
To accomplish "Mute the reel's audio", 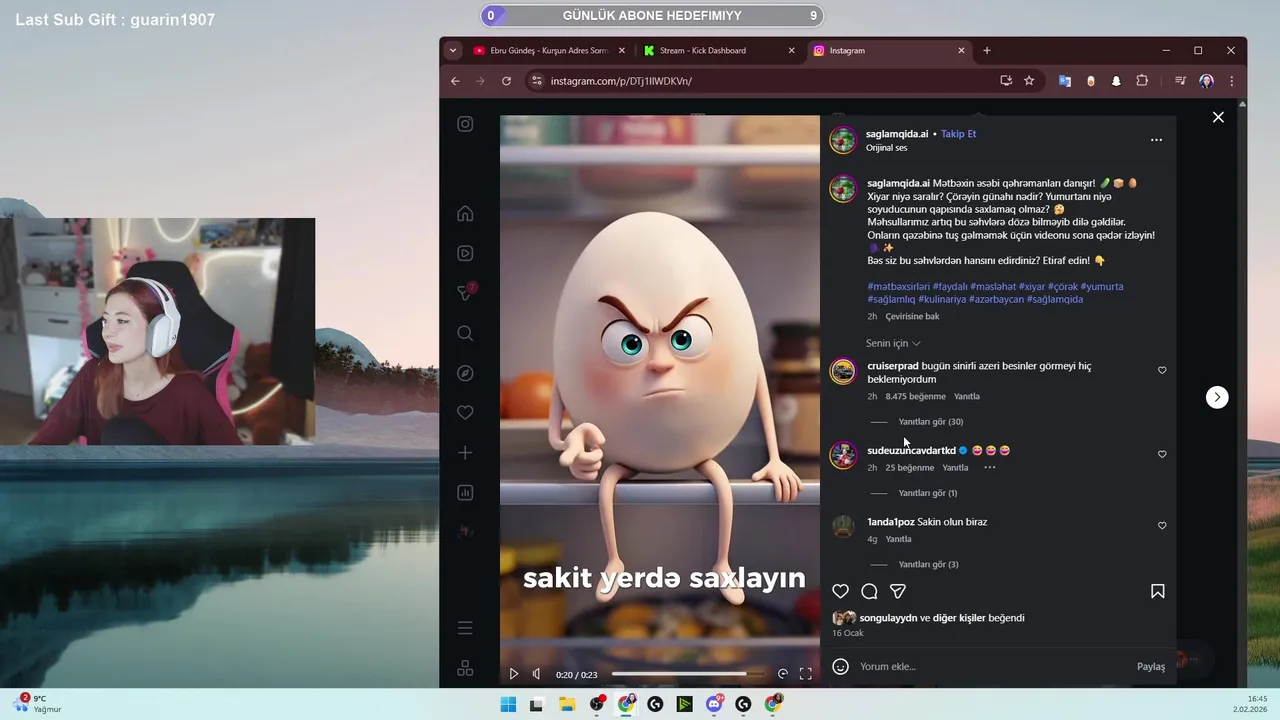I will click(x=537, y=674).
